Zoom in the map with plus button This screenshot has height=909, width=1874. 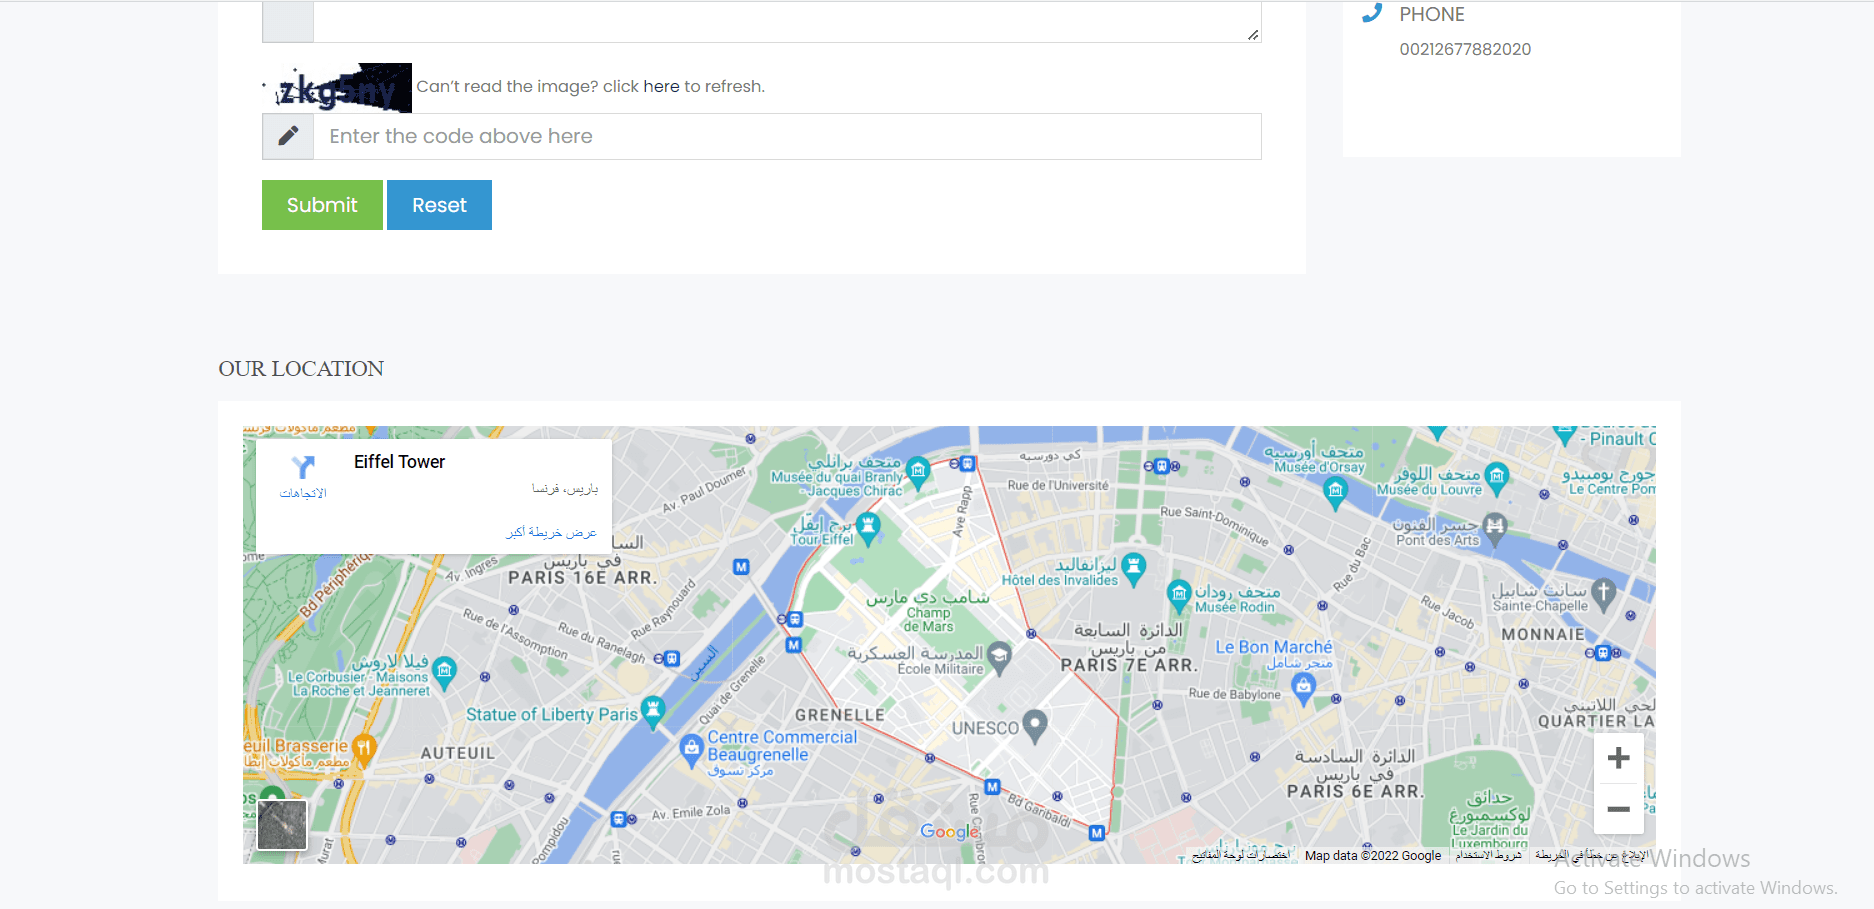pyautogui.click(x=1618, y=758)
